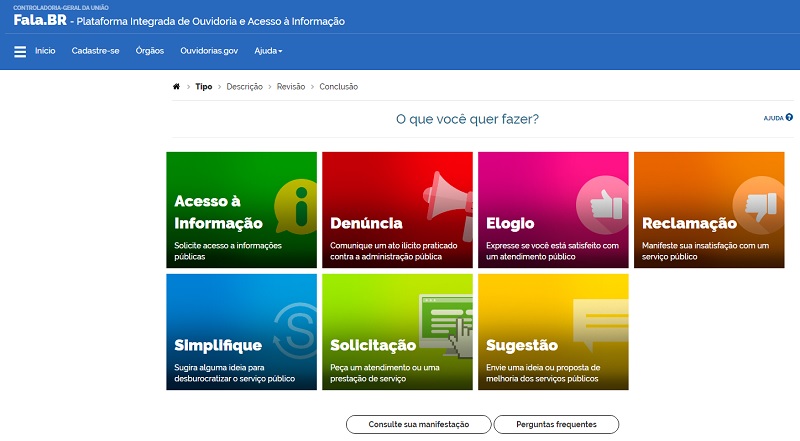Select the Simplifique card title

tap(218, 345)
